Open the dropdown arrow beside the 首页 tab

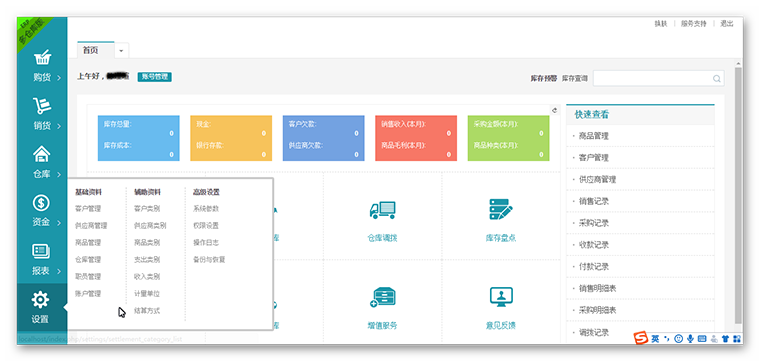coord(121,50)
